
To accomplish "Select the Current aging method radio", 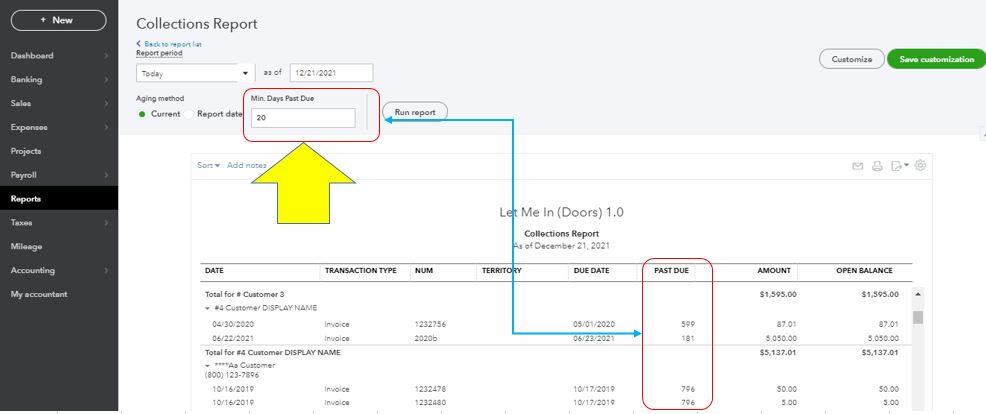I will [x=142, y=114].
